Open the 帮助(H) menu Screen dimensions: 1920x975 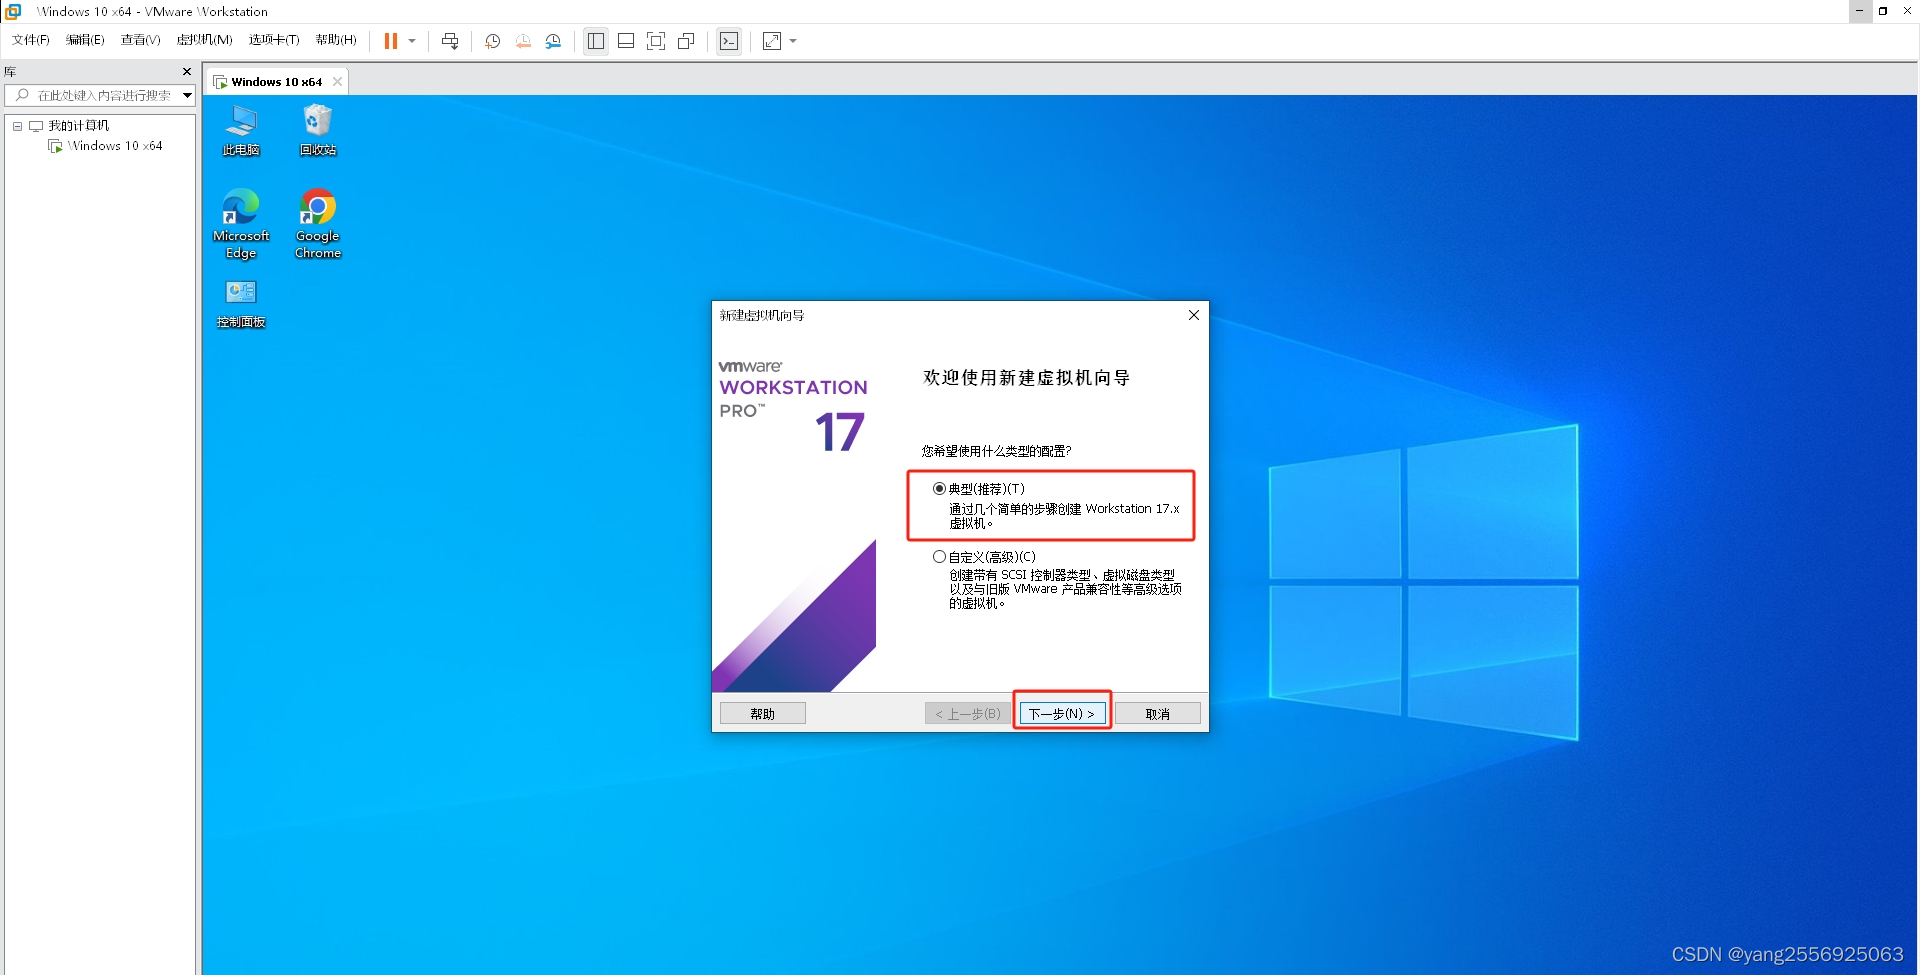click(336, 40)
